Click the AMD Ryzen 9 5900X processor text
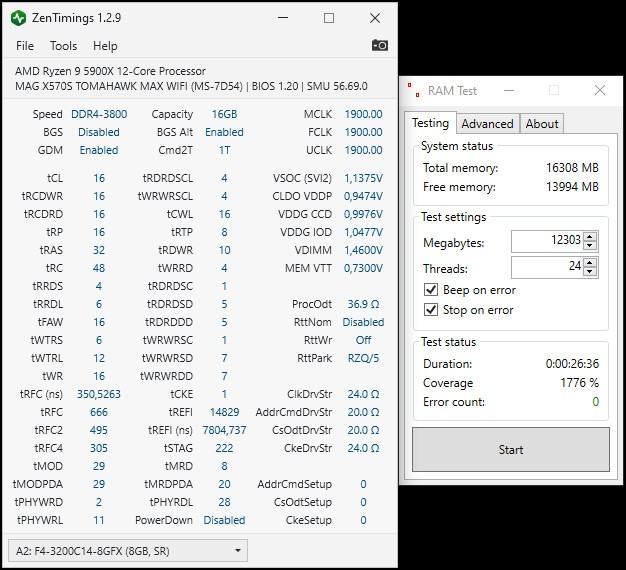 click(x=110, y=71)
